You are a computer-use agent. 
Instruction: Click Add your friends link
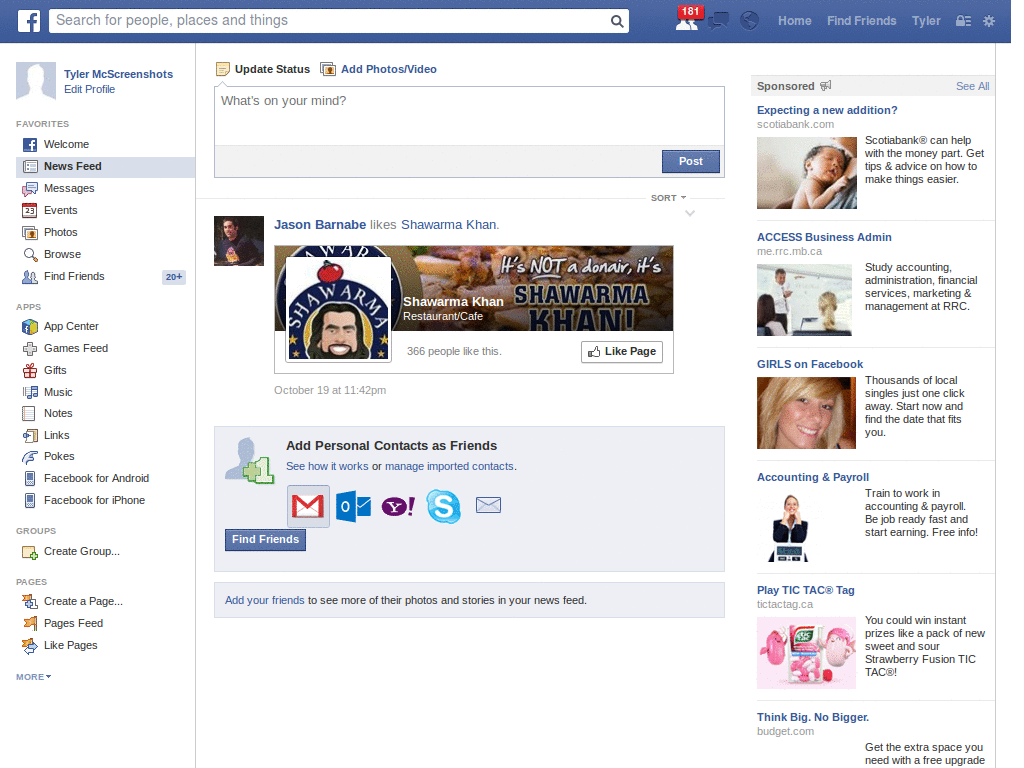264,600
